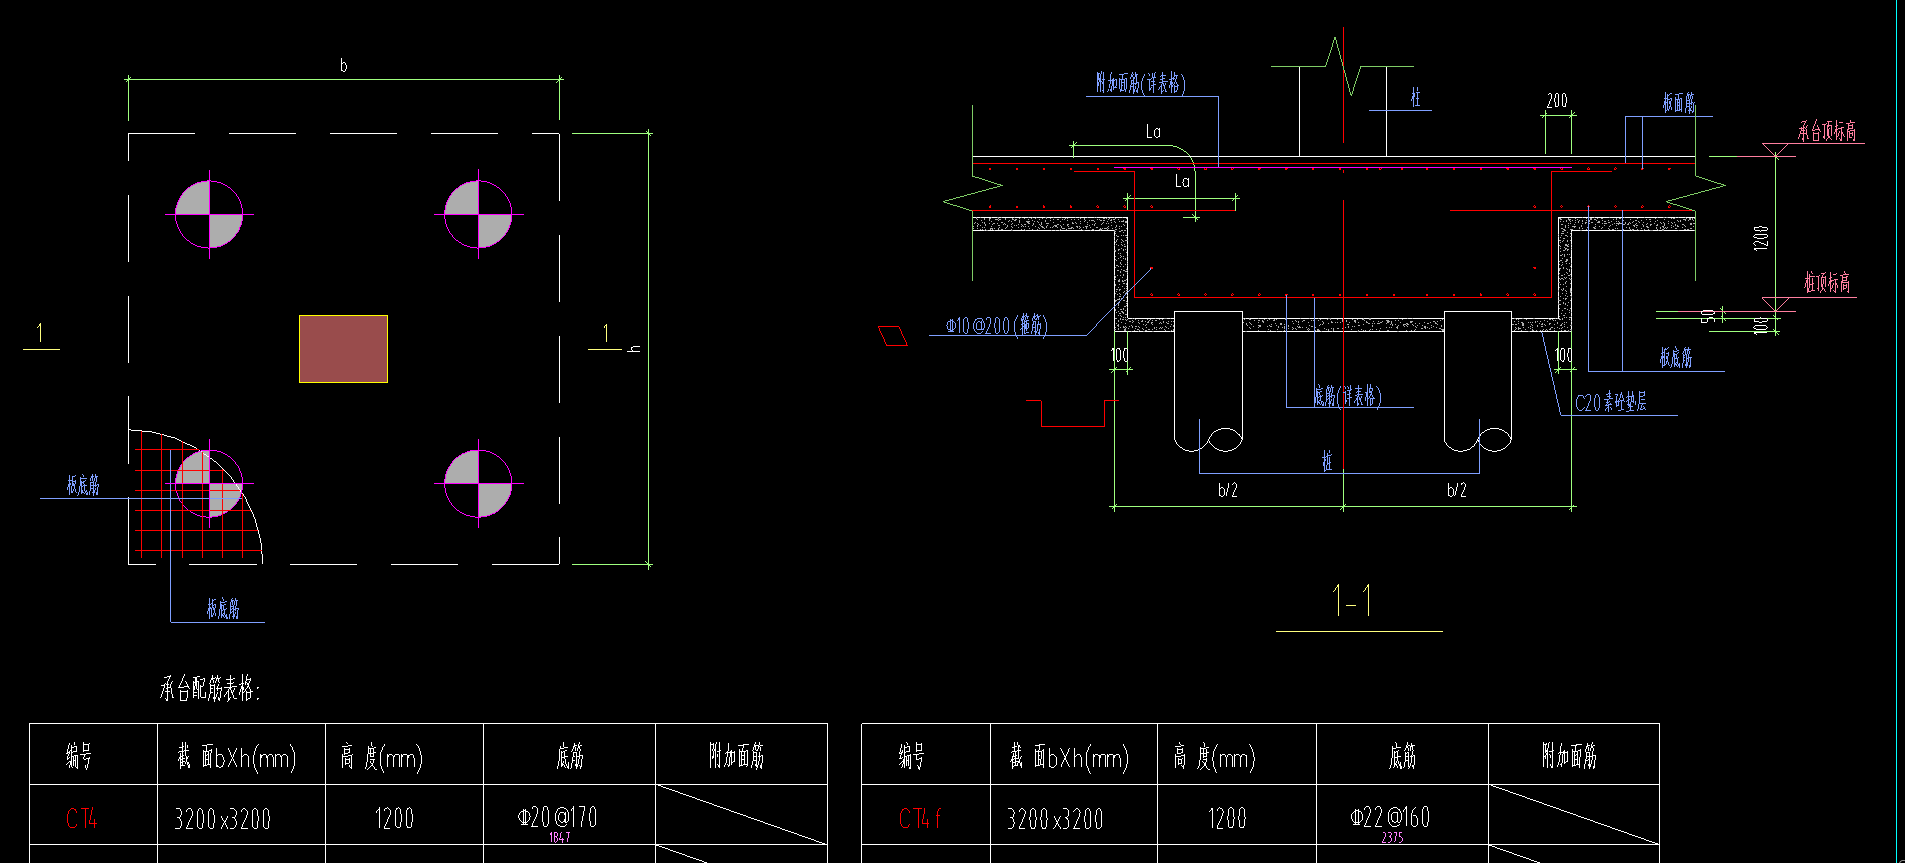Click the diagonal-slashed 附加面筋 cell in CT4 f row
The image size is (1905, 863).
[x=1574, y=815]
